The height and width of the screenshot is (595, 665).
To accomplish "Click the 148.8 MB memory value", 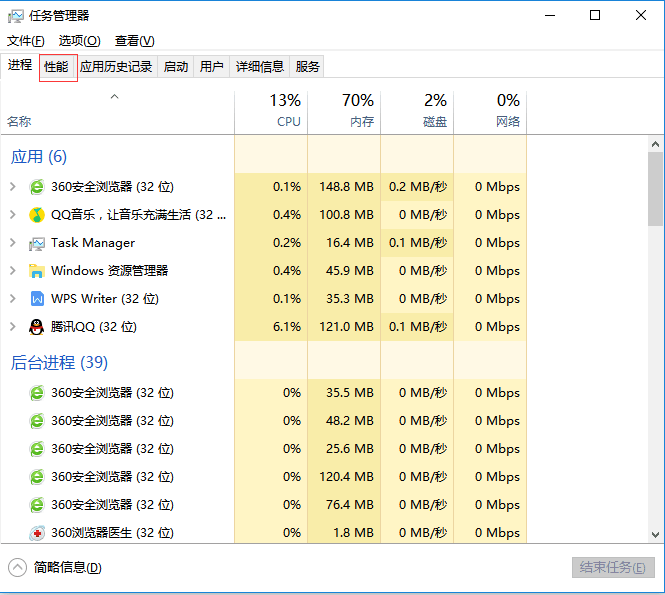I will (346, 187).
